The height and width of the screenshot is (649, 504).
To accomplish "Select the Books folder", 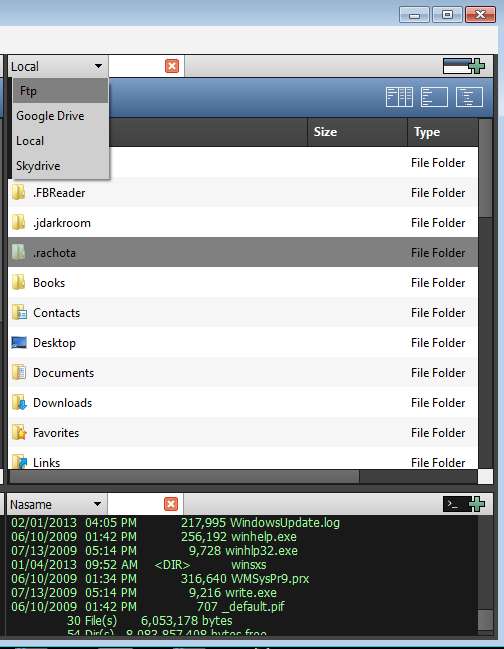I will pyautogui.click(x=243, y=283).
